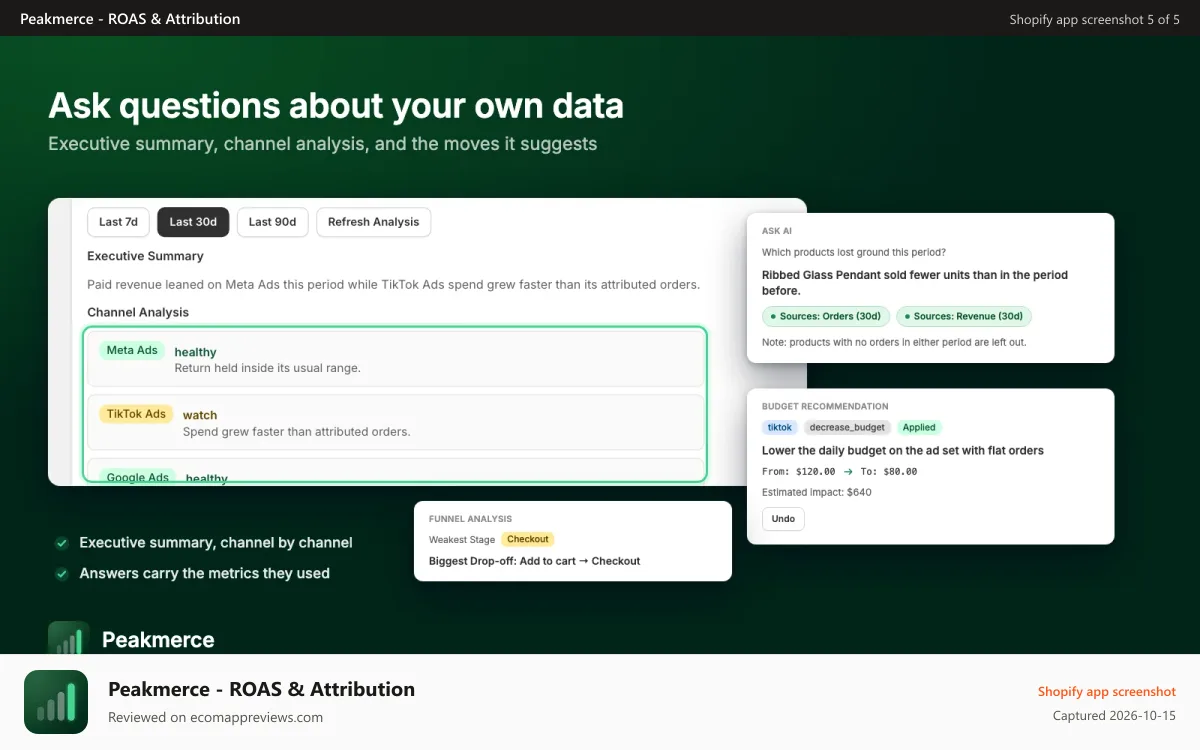The width and height of the screenshot is (1200, 750).
Task: Click the arrow between $120.00 and $80.00
Action: pyautogui.click(x=848, y=471)
